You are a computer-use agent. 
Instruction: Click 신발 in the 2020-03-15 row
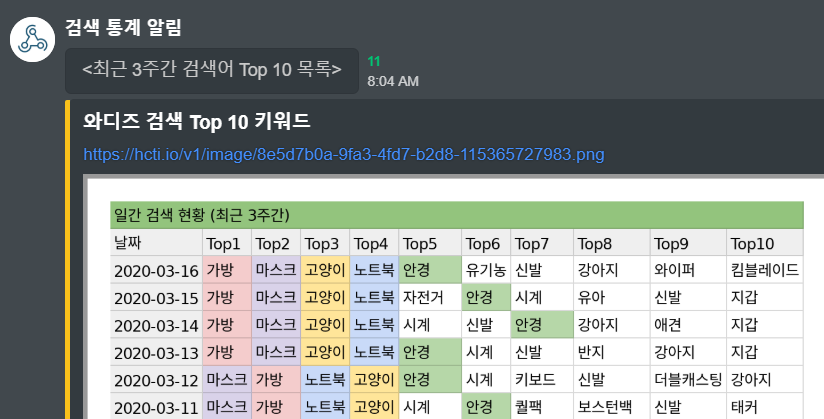click(688, 298)
